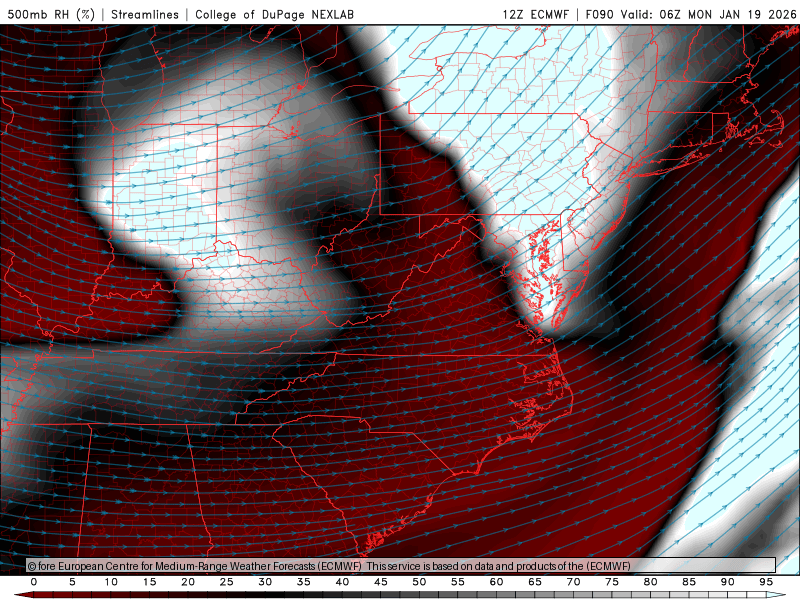The height and width of the screenshot is (600, 800).
Task: Click the '10' value on the color scale
Action: [111, 582]
